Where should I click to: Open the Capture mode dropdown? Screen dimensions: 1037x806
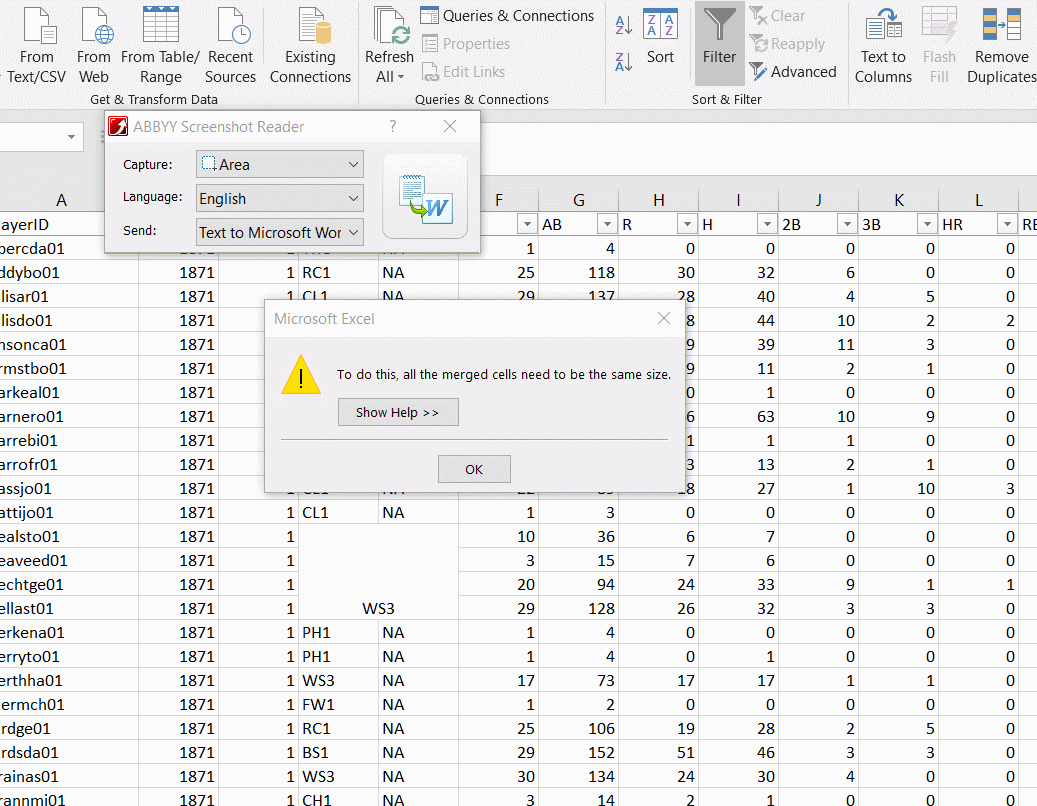click(280, 164)
